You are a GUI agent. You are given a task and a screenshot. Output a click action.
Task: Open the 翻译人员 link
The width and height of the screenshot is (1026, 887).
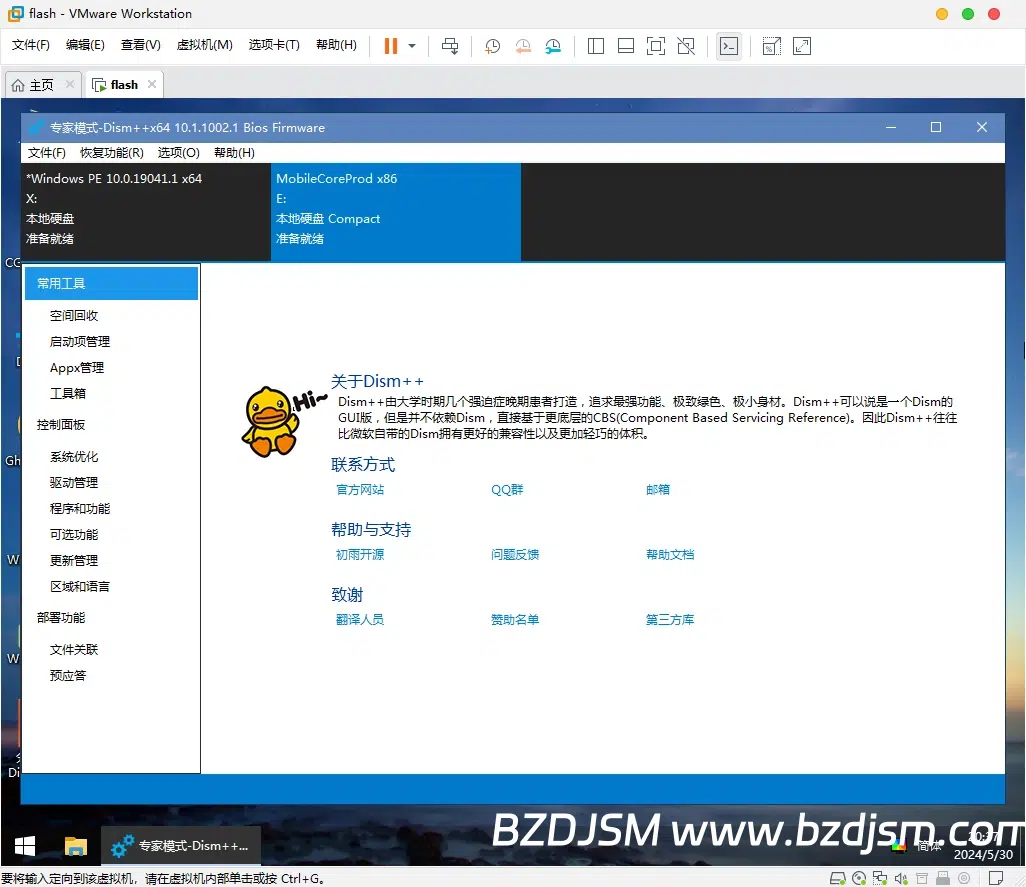click(x=360, y=619)
